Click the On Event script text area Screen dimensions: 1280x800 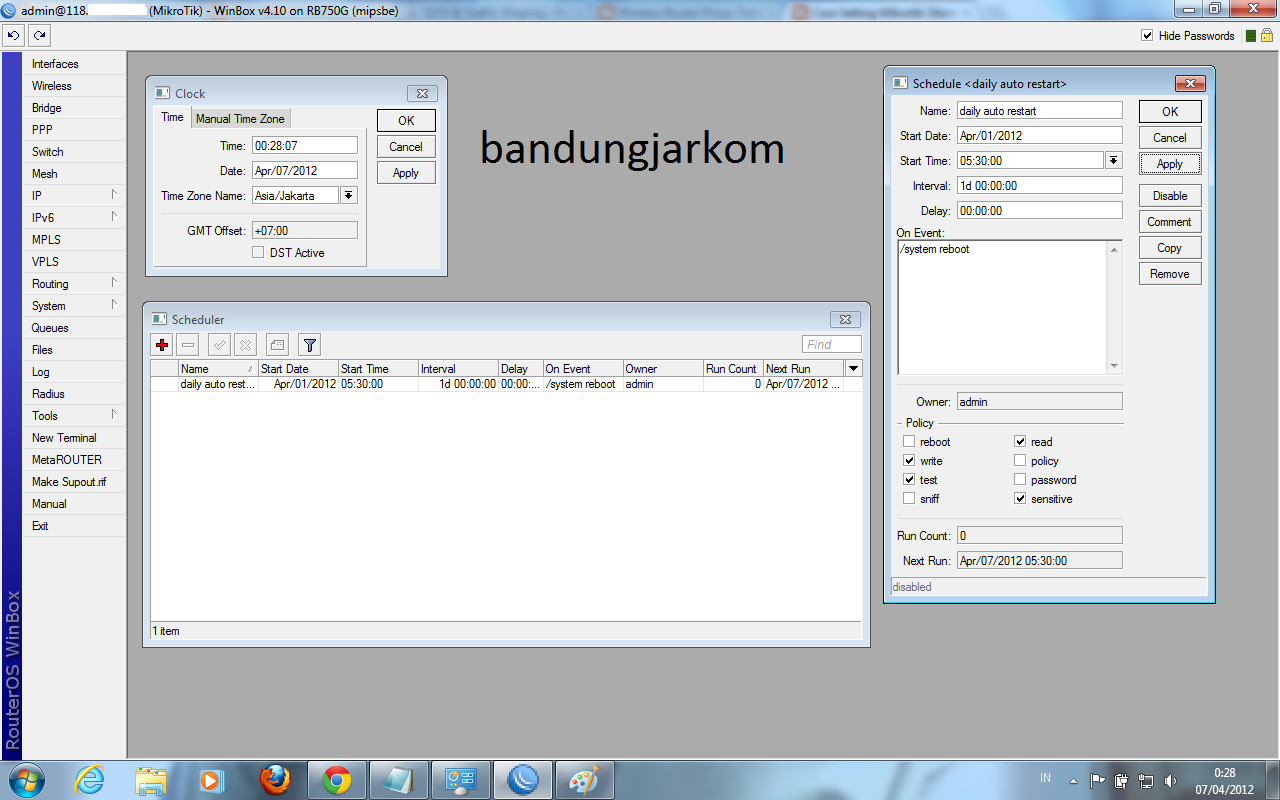pyautogui.click(x=1003, y=308)
